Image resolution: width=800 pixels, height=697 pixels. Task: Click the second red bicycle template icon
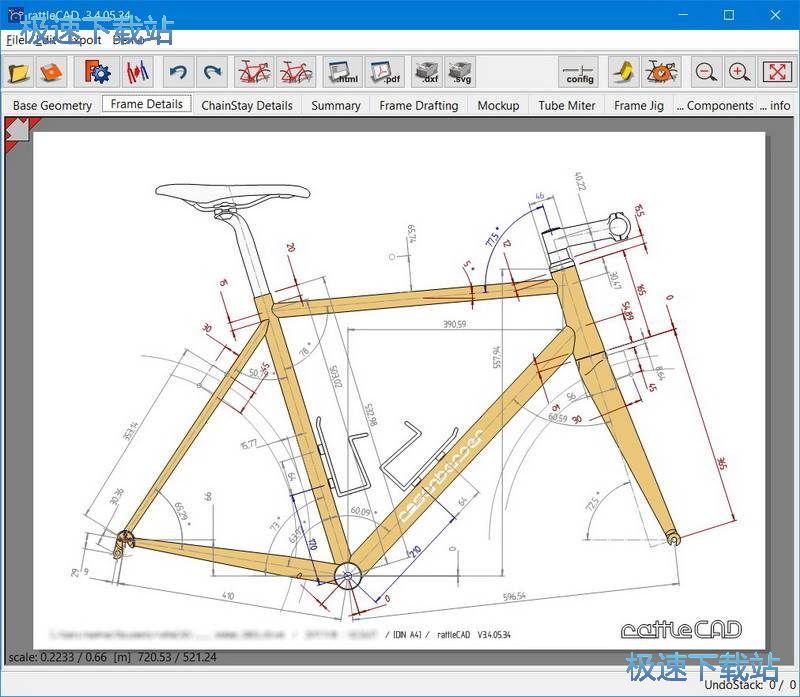tap(296, 72)
